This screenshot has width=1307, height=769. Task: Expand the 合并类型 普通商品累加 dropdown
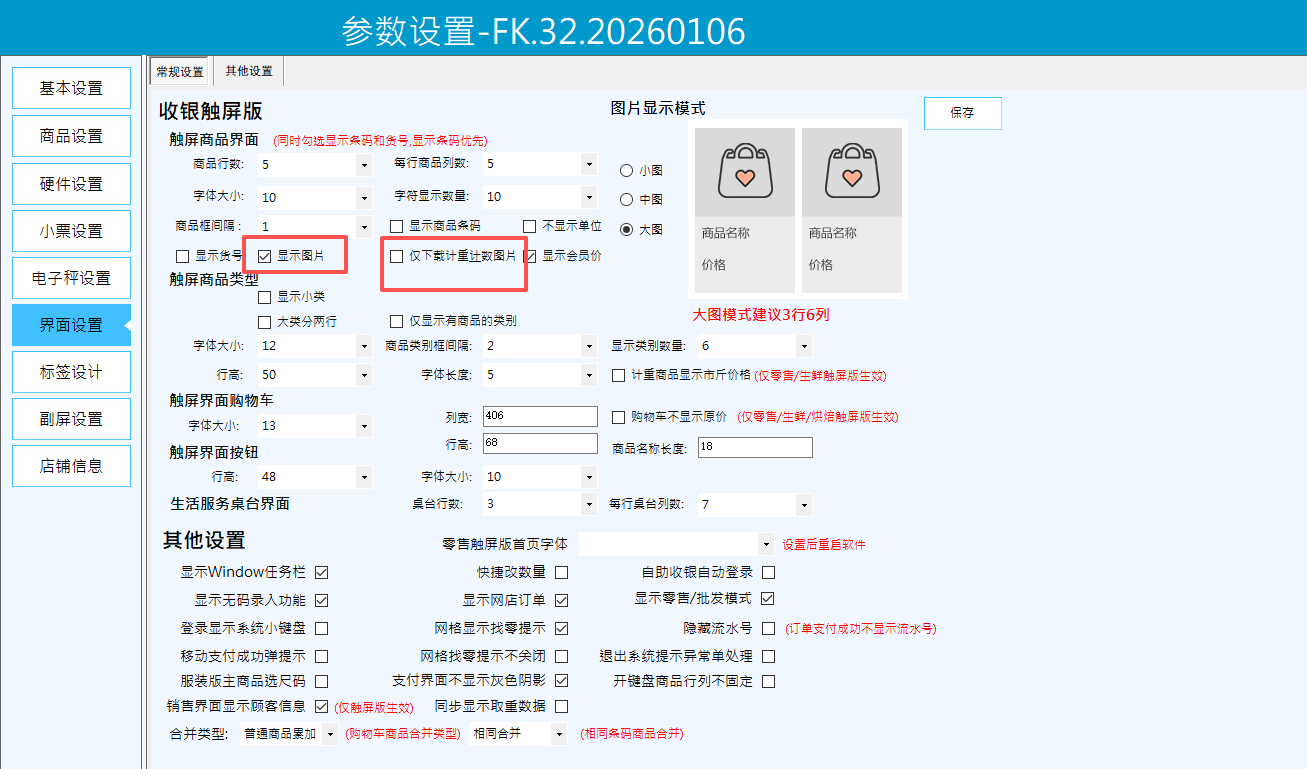tap(331, 734)
